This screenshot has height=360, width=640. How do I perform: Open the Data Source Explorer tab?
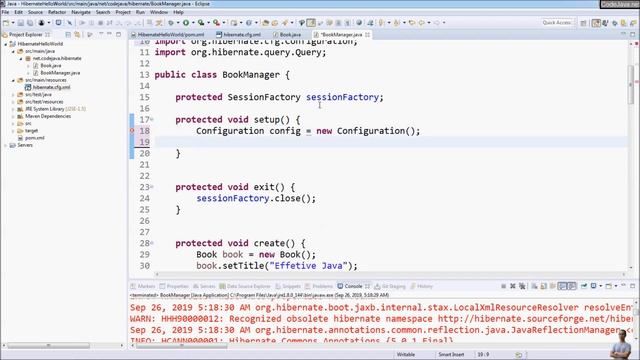245,287
